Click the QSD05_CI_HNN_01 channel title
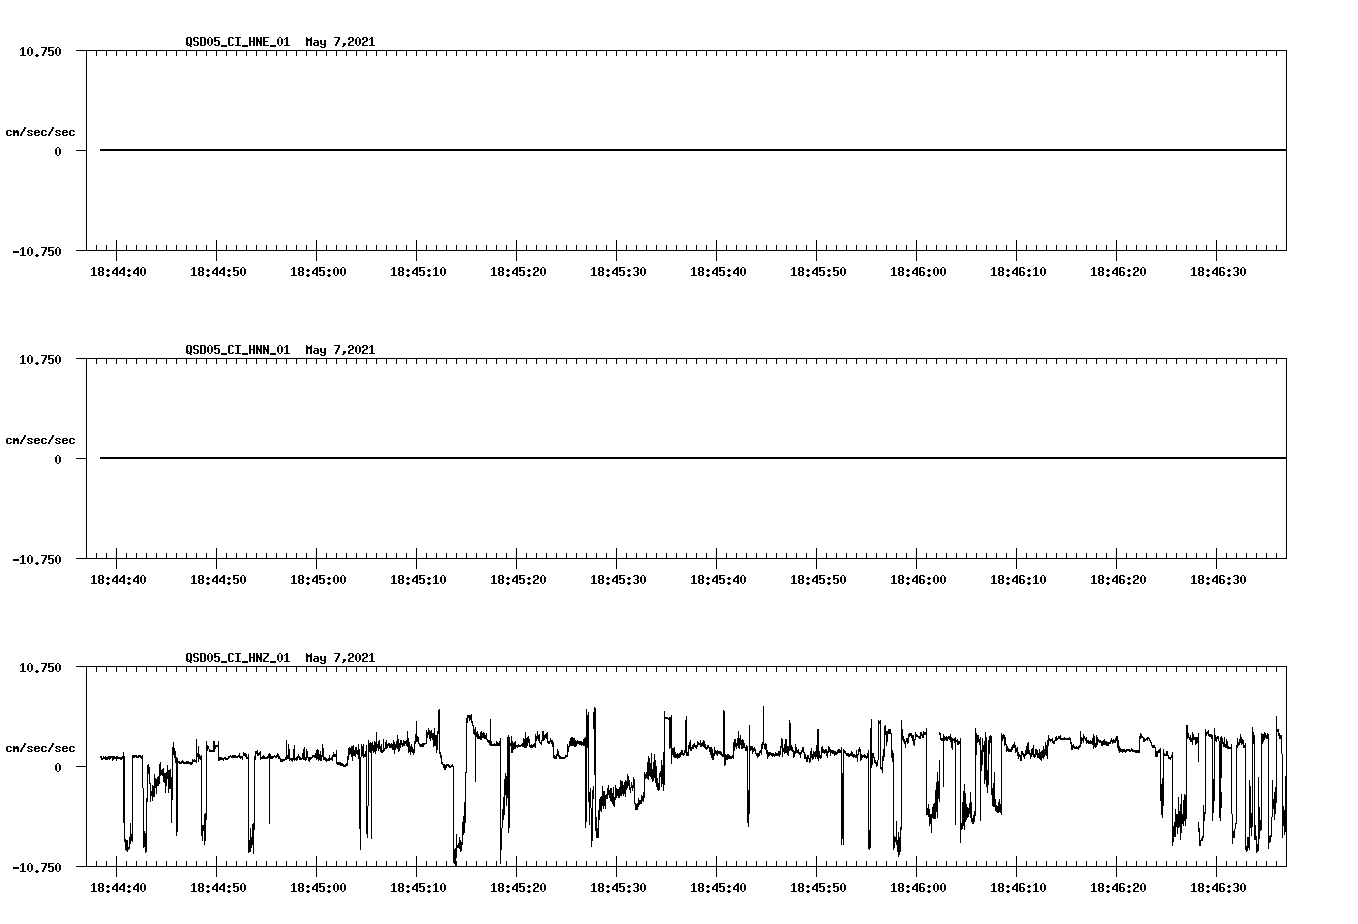 pos(237,349)
